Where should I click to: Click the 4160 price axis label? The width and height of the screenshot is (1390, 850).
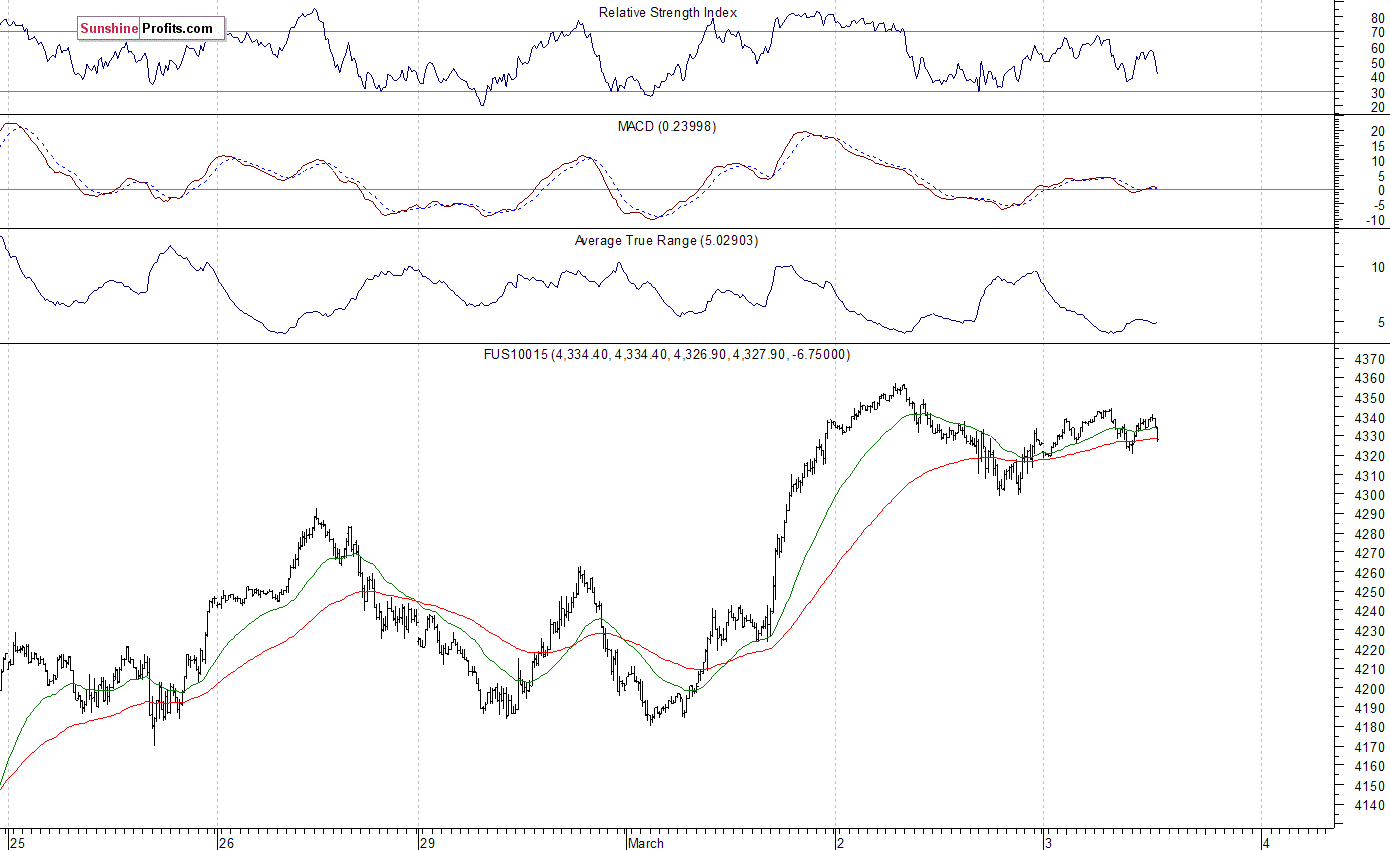(x=1369, y=766)
